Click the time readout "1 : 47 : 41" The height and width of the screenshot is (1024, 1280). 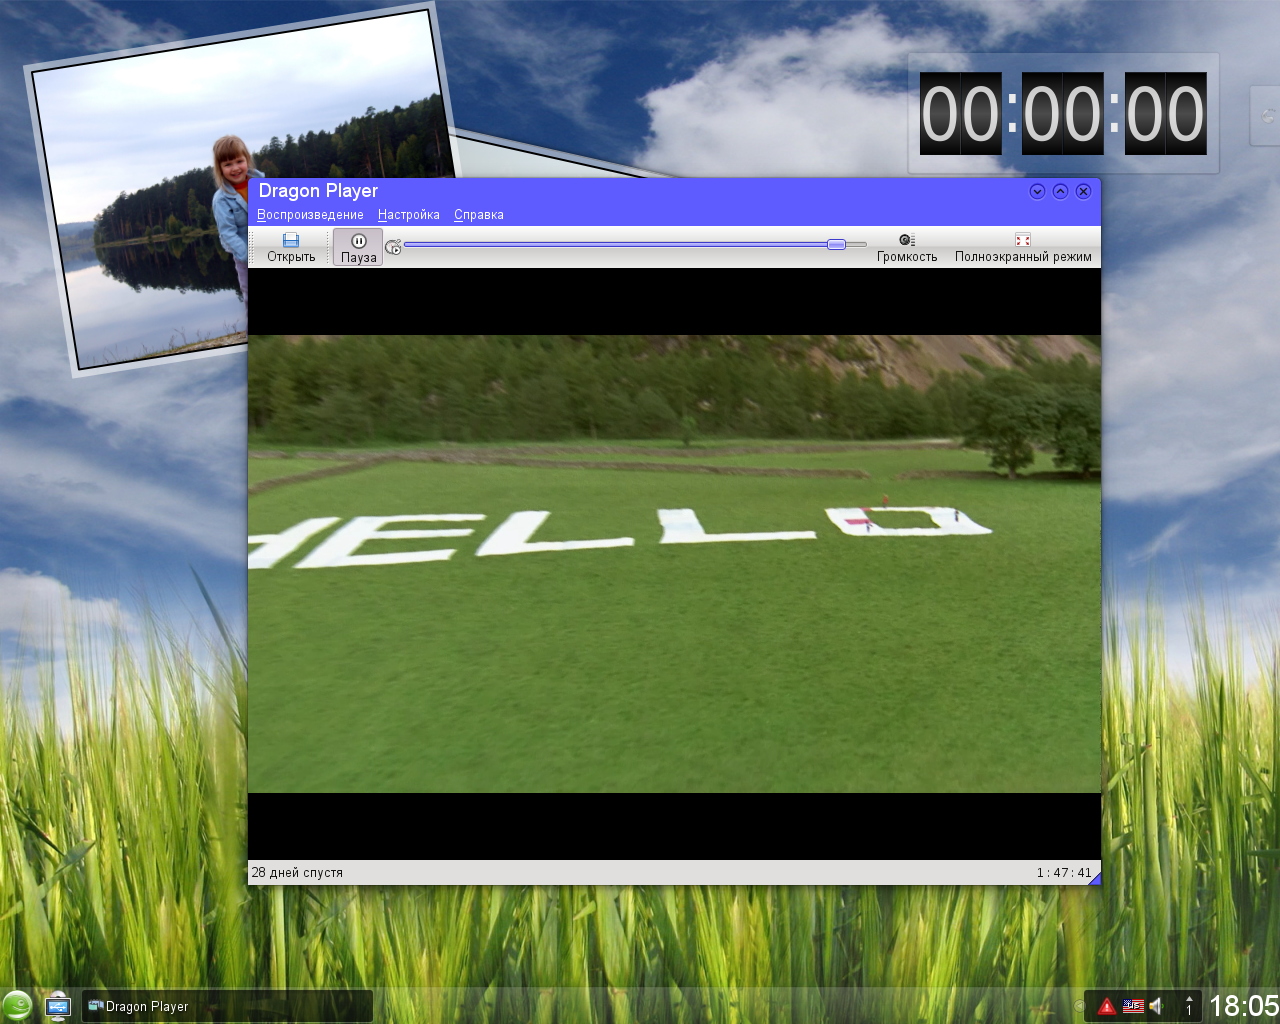[x=1064, y=872]
